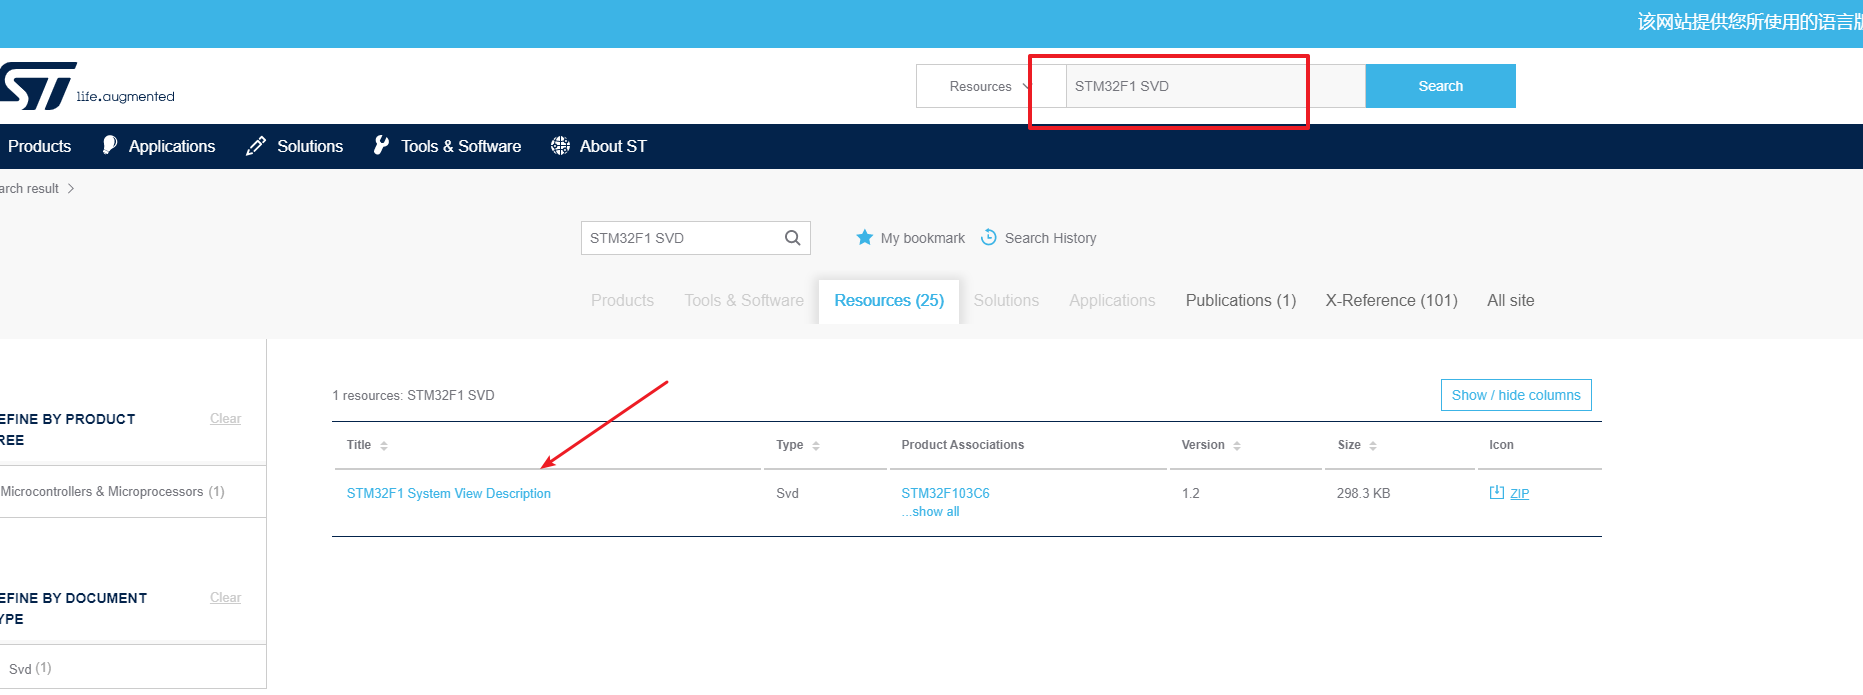
Task: Click the My bookmark star icon
Action: 865,237
